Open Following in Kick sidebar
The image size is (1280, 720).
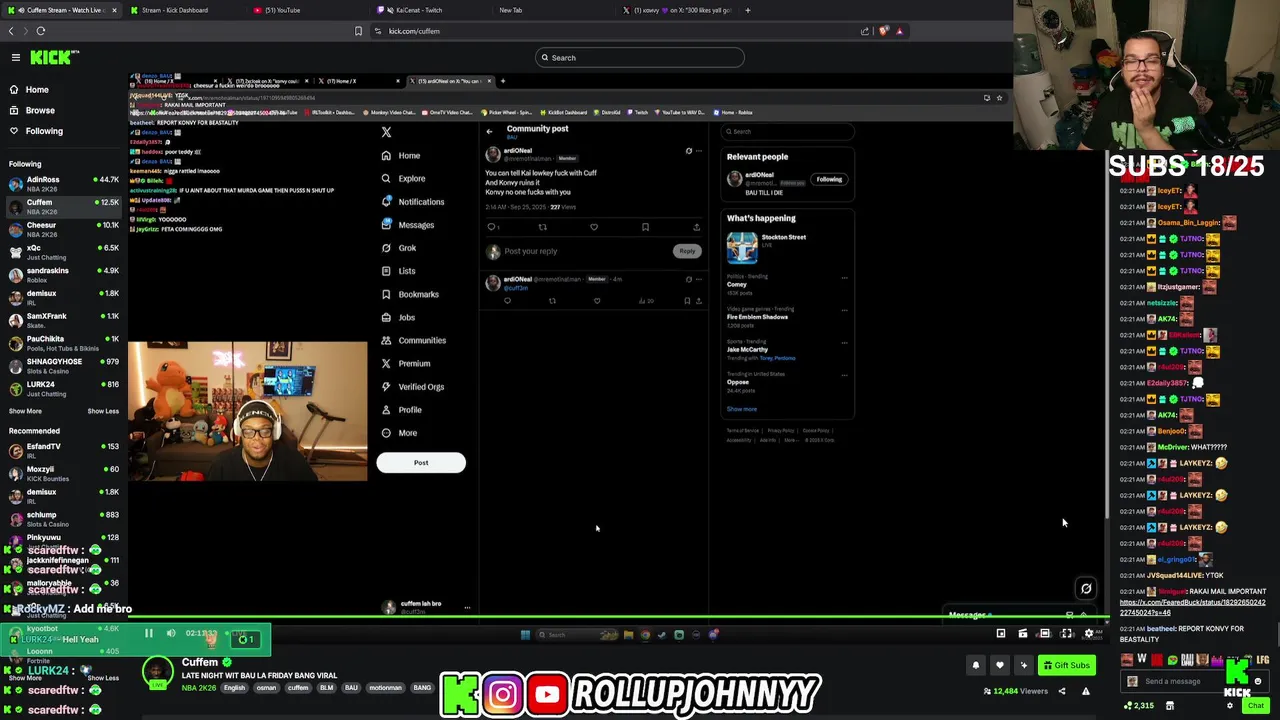44,131
